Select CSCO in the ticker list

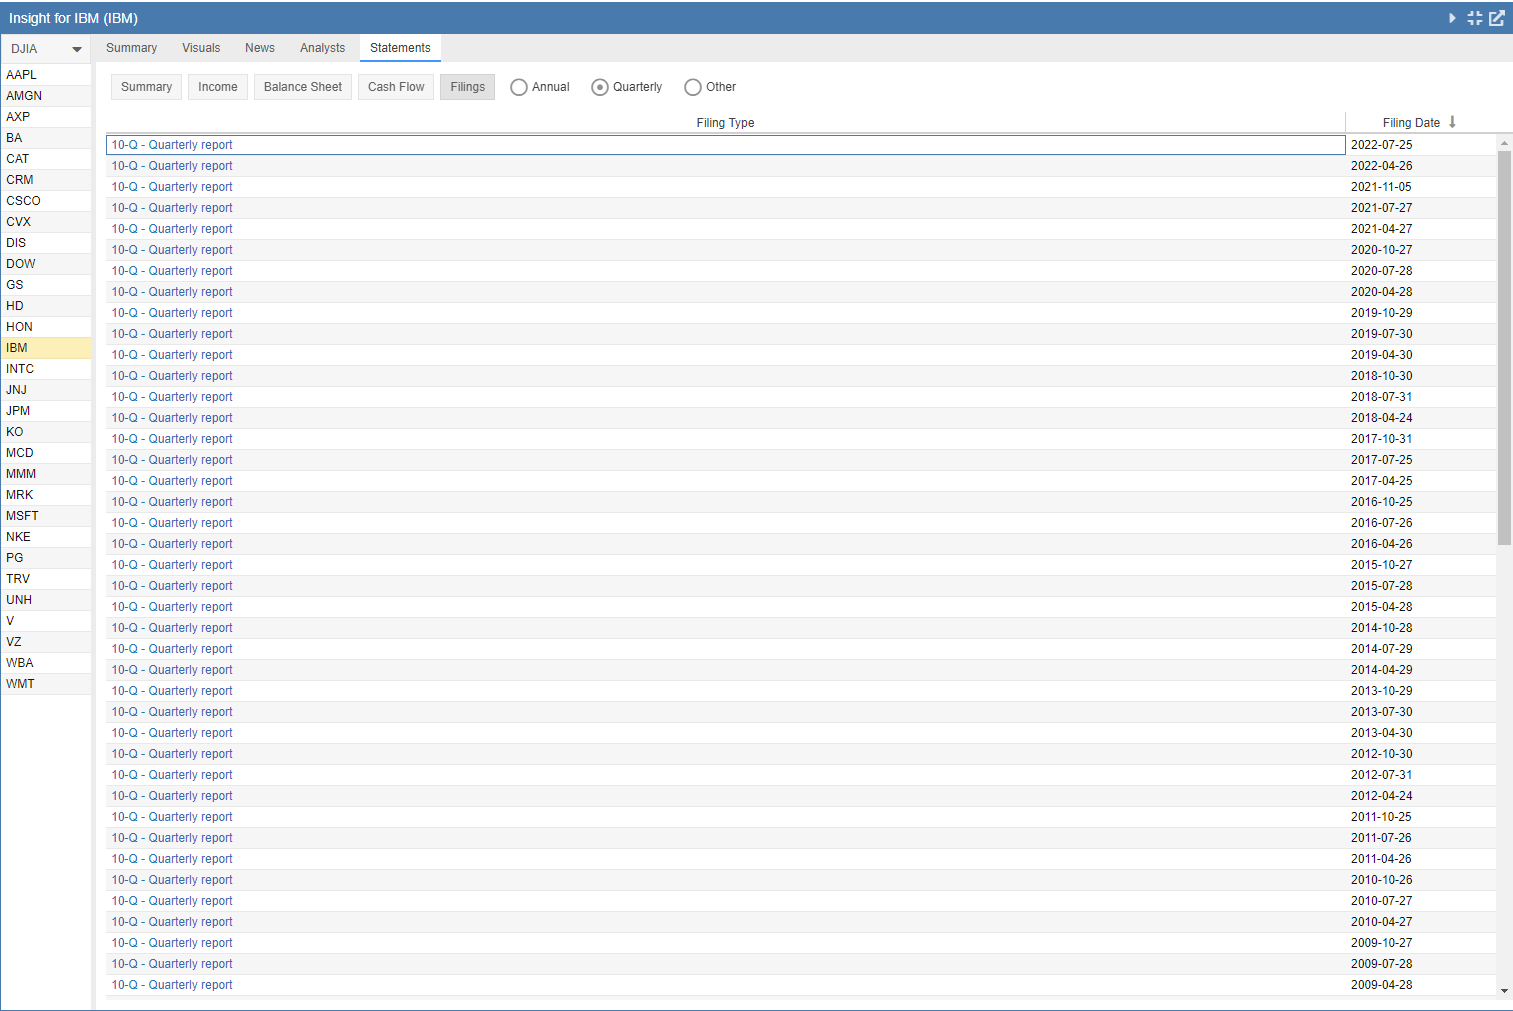(x=46, y=201)
